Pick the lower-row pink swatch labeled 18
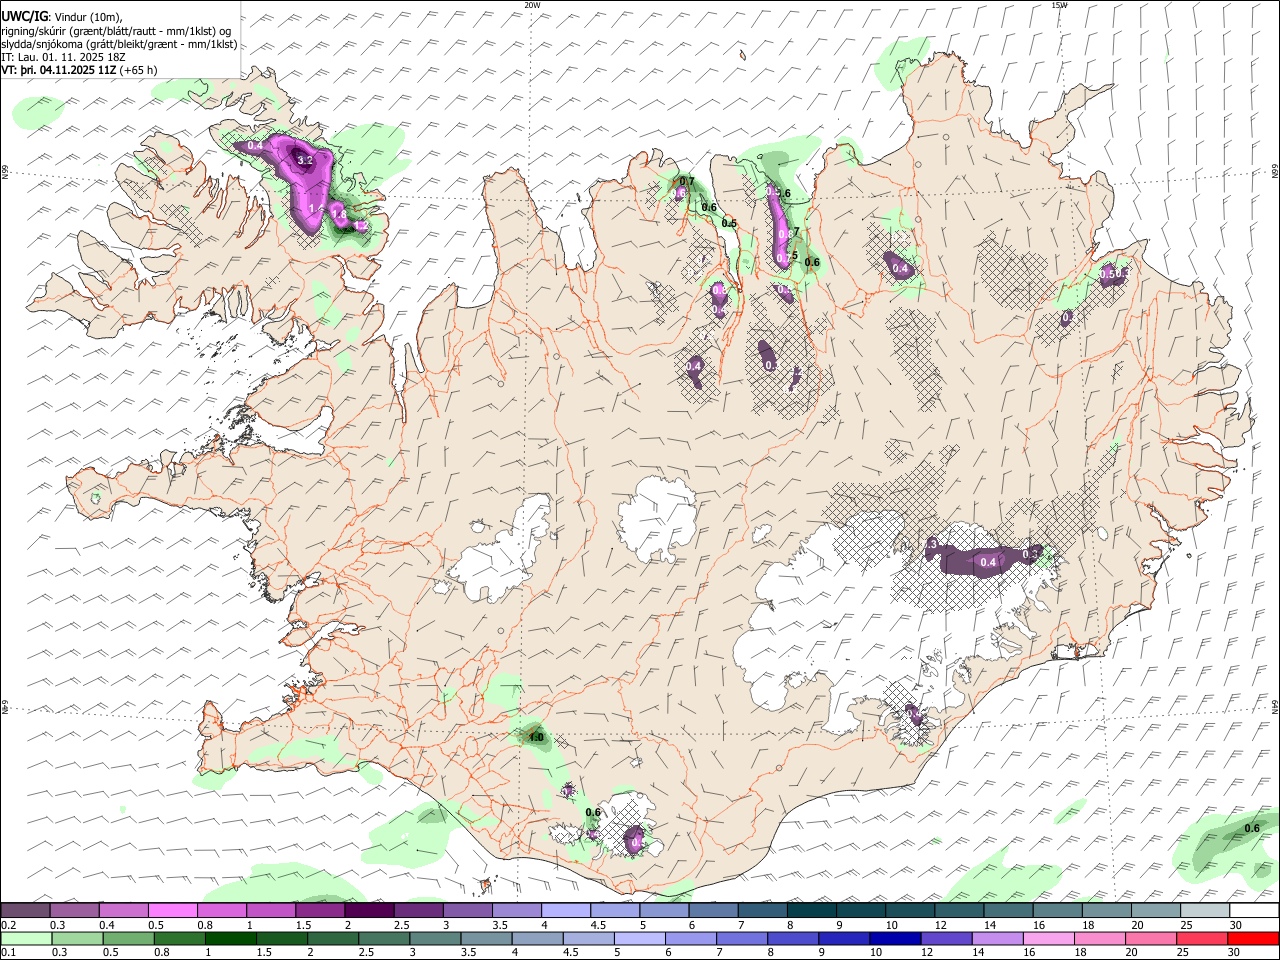This screenshot has width=1280, height=960. tap(1100, 938)
